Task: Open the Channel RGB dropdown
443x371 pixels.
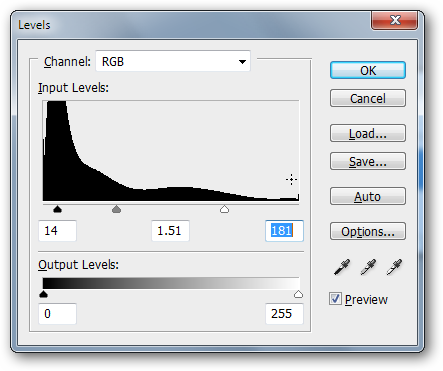Action: coord(173,61)
